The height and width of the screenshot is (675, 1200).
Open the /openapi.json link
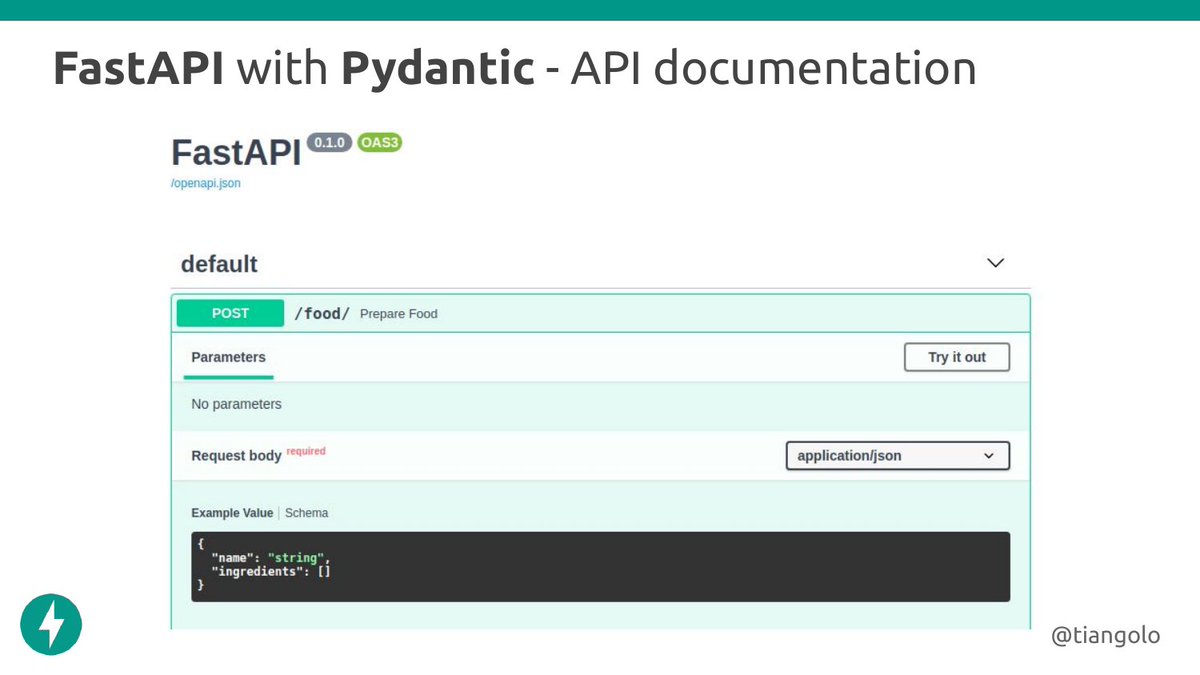(206, 184)
